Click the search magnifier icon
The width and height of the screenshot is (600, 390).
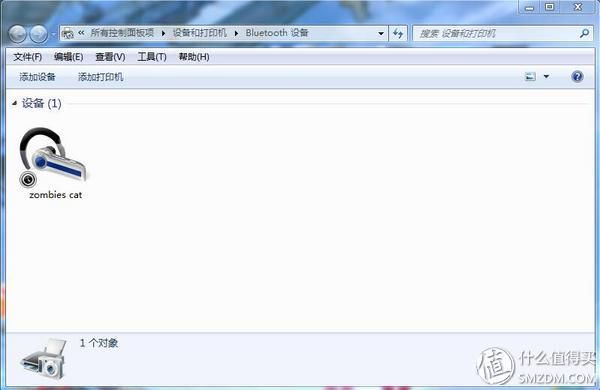tap(584, 34)
